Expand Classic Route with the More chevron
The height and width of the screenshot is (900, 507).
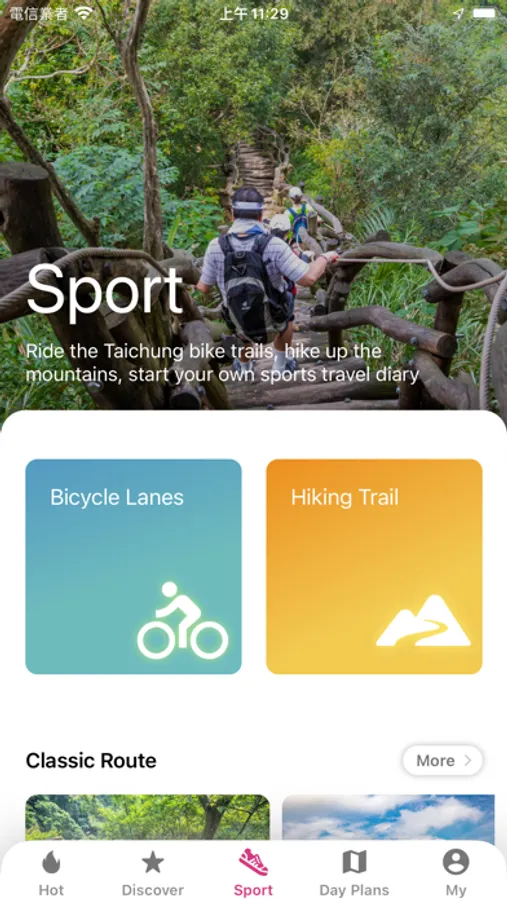pos(468,761)
